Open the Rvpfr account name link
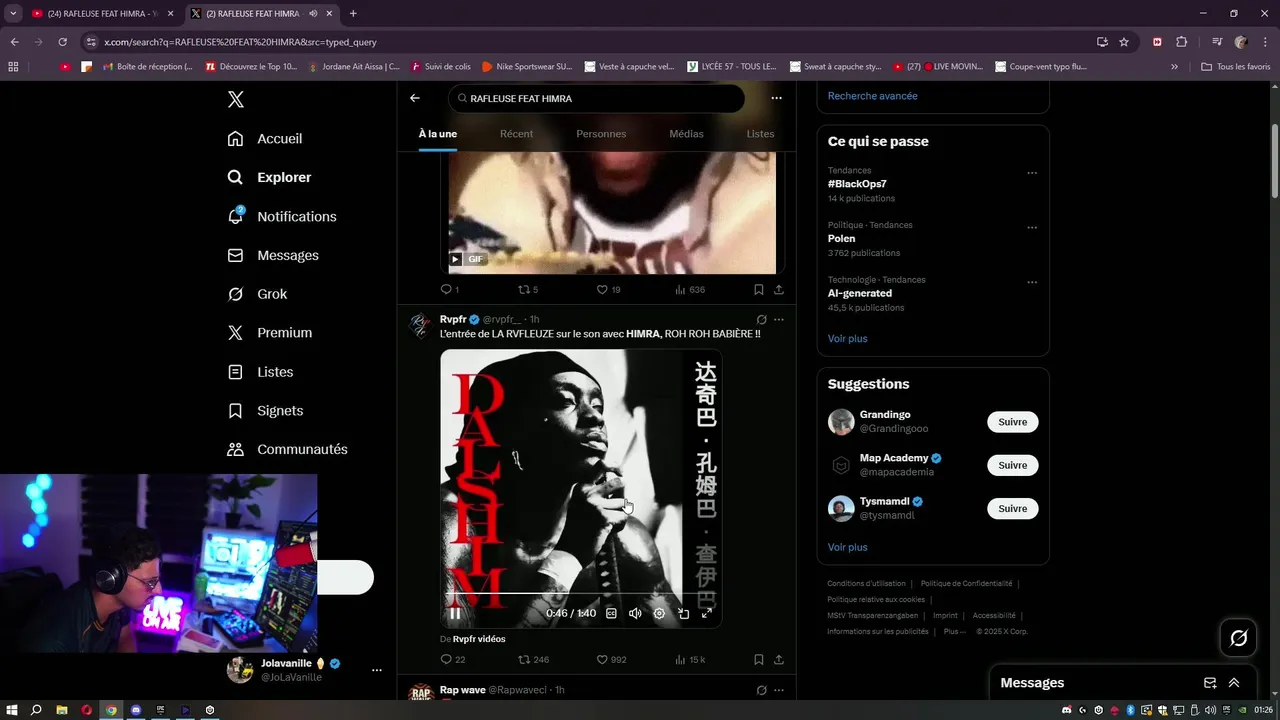The height and width of the screenshot is (720, 1280). [453, 319]
